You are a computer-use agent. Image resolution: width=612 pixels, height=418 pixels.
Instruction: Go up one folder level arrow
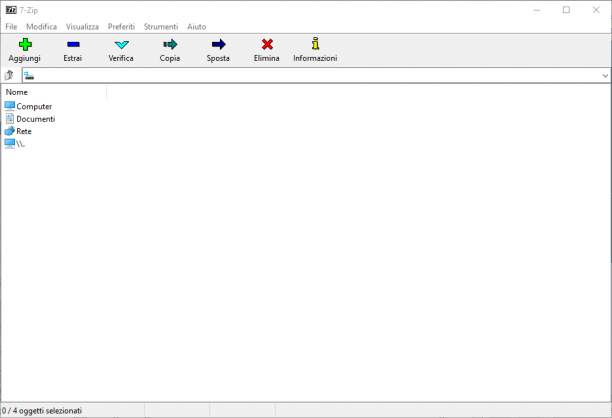(x=9, y=75)
